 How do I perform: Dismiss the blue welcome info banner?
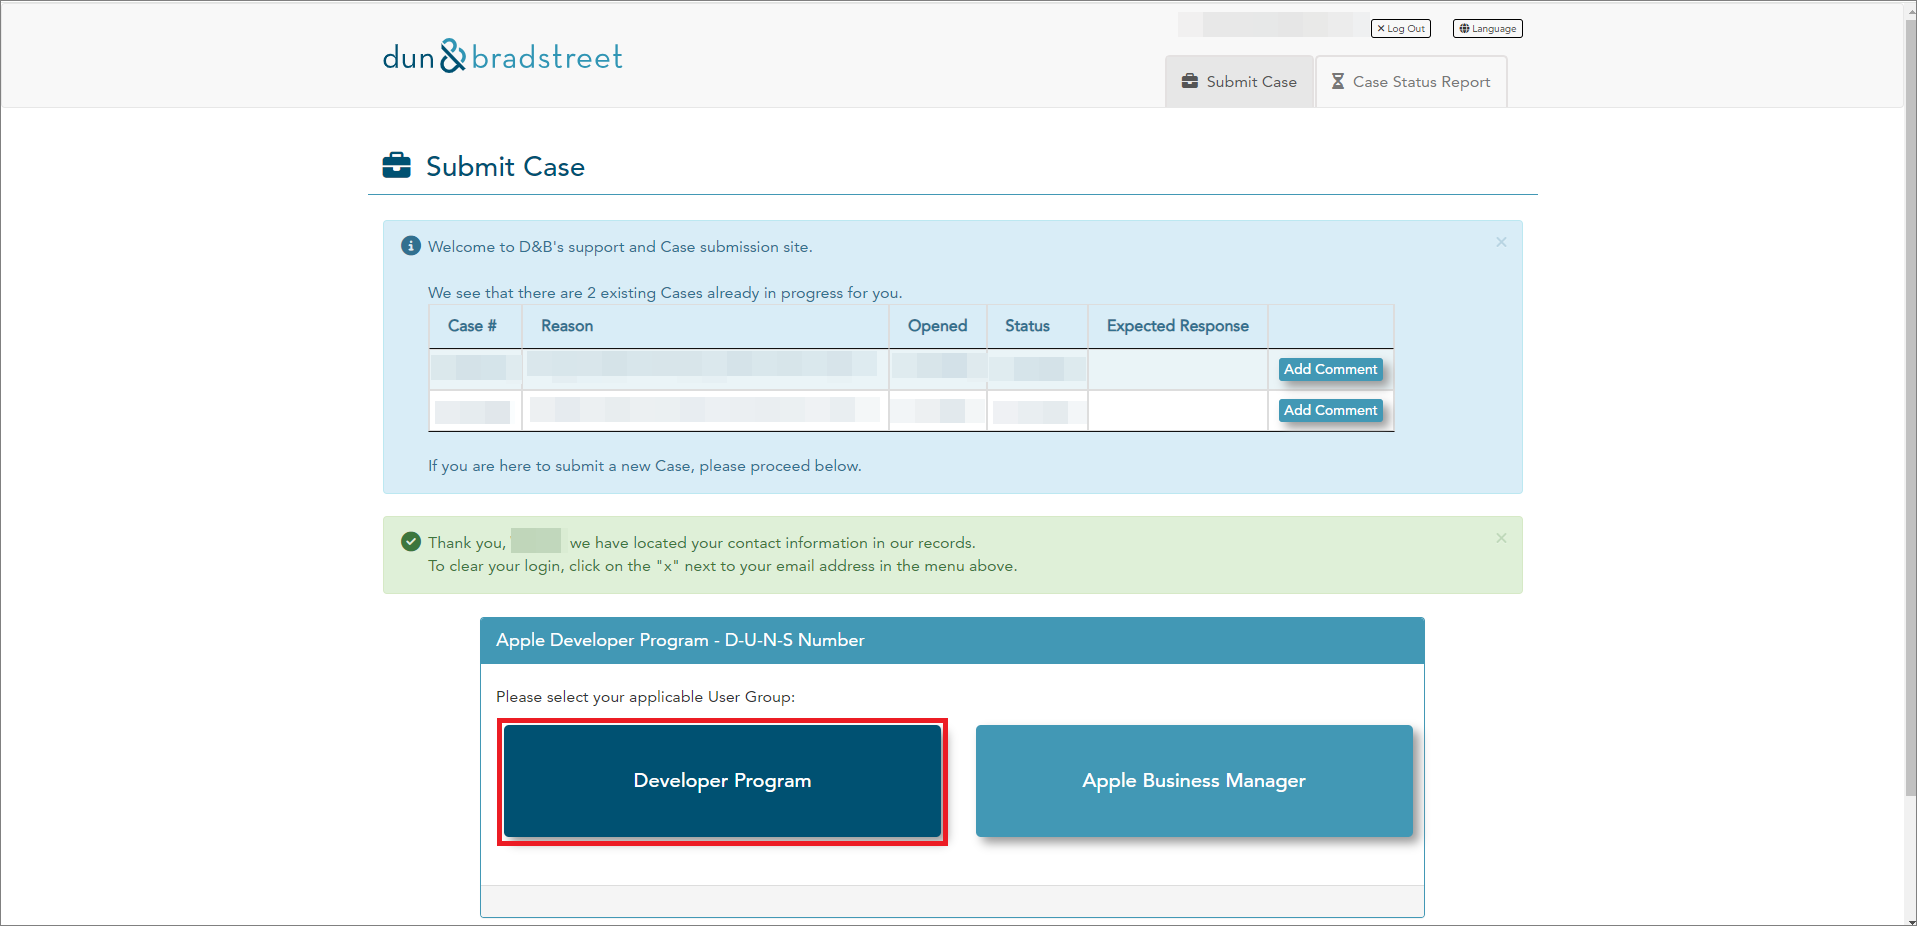(x=1501, y=242)
